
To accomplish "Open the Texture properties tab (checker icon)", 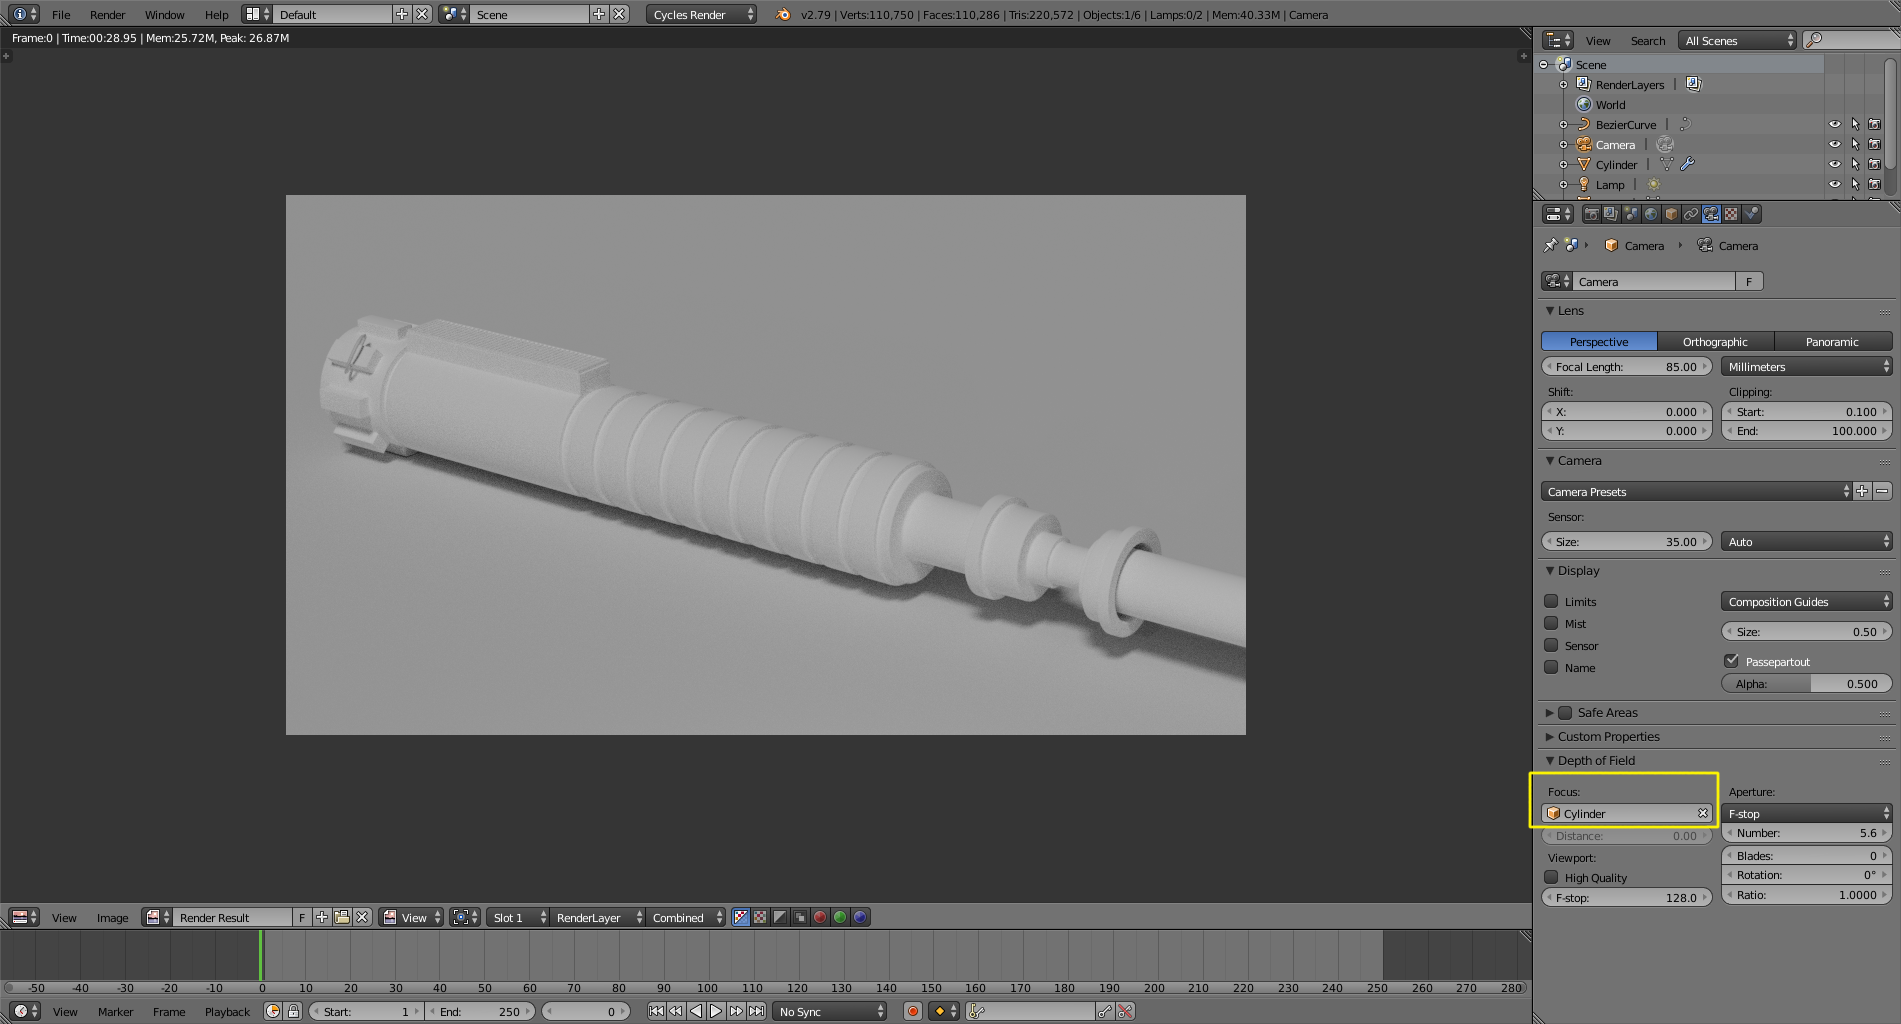I will click(x=1731, y=214).
